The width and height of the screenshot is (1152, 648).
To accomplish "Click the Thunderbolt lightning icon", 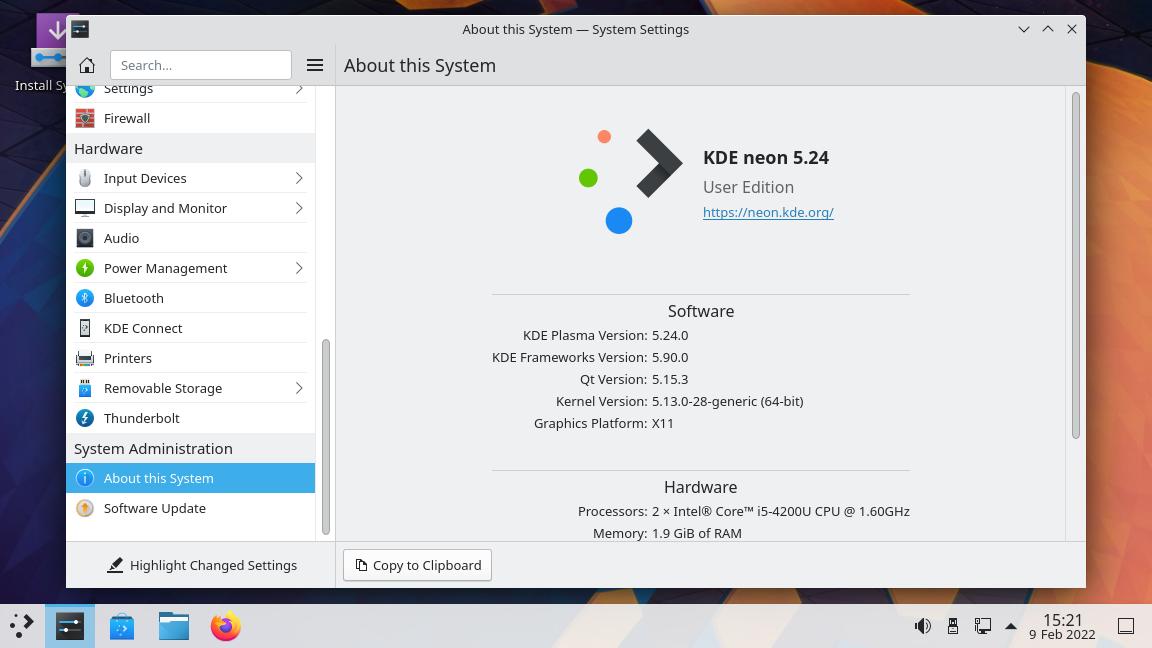I will [85, 418].
